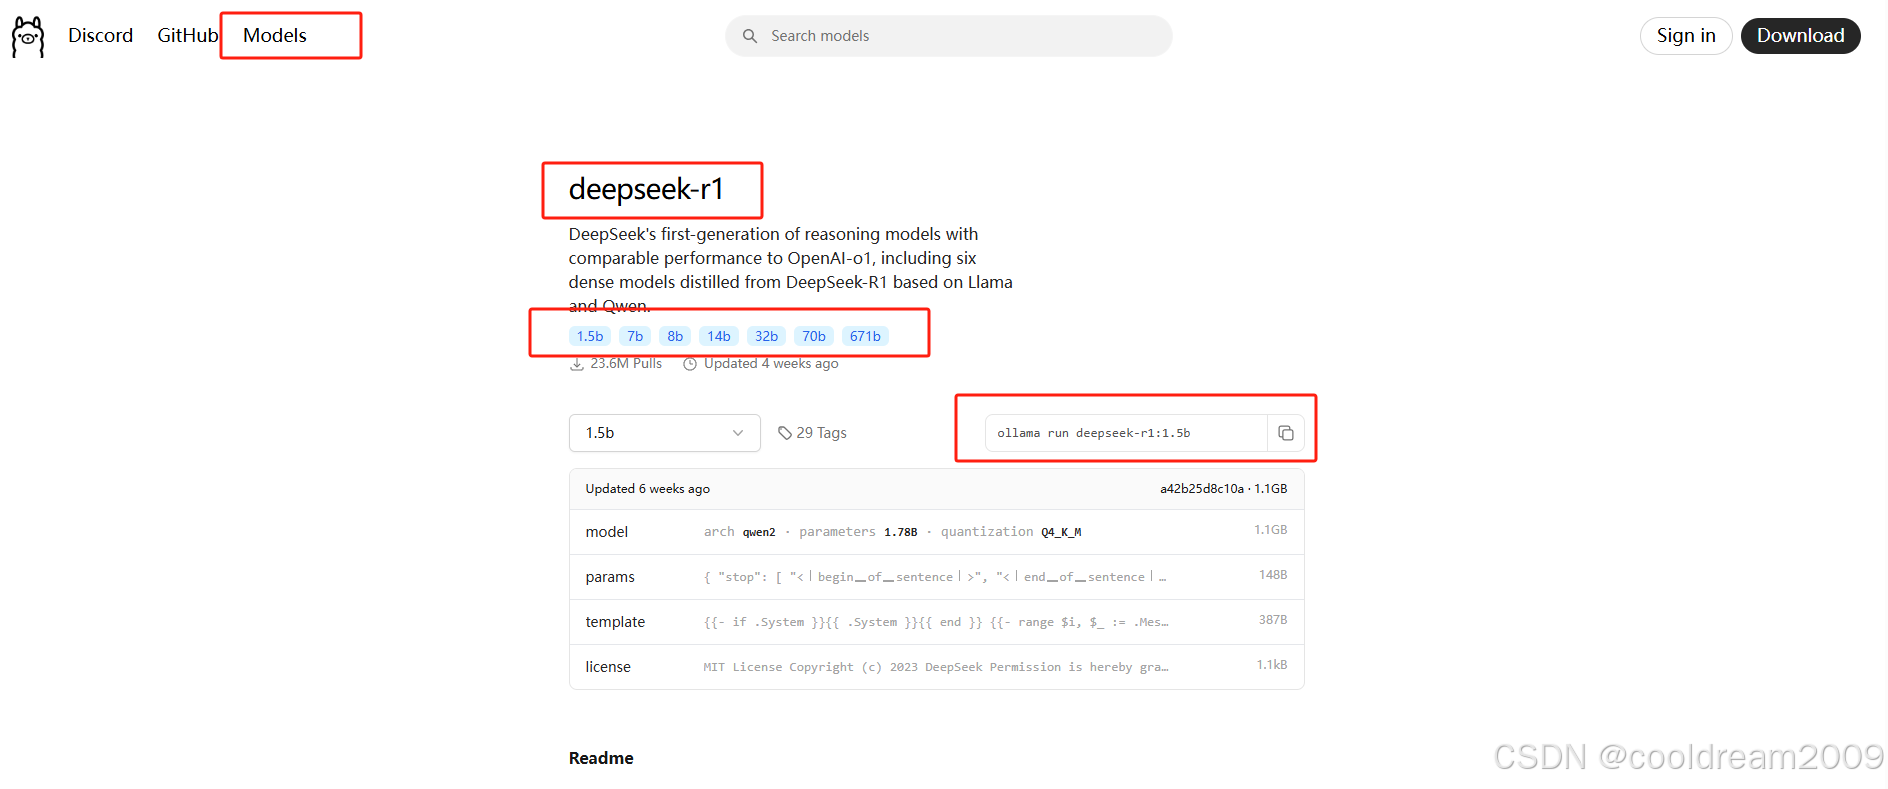Open the Discord link
Image resolution: width=1888 pixels, height=789 pixels.
tap(100, 36)
